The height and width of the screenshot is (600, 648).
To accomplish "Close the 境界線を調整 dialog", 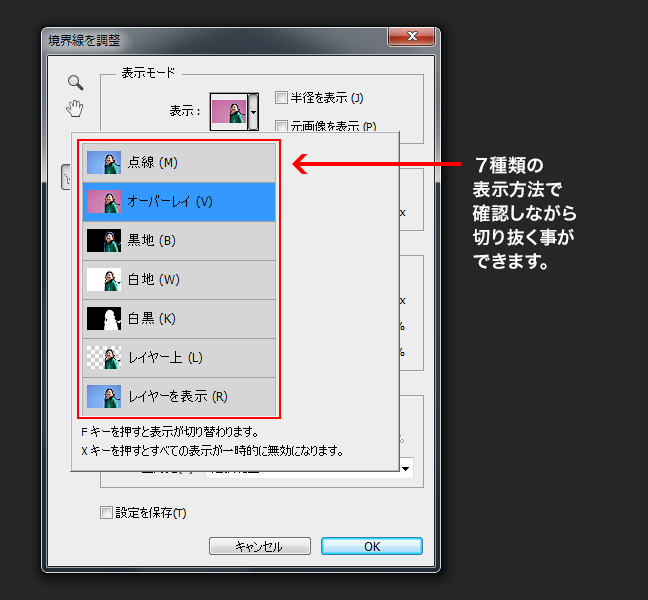I will click(x=410, y=37).
